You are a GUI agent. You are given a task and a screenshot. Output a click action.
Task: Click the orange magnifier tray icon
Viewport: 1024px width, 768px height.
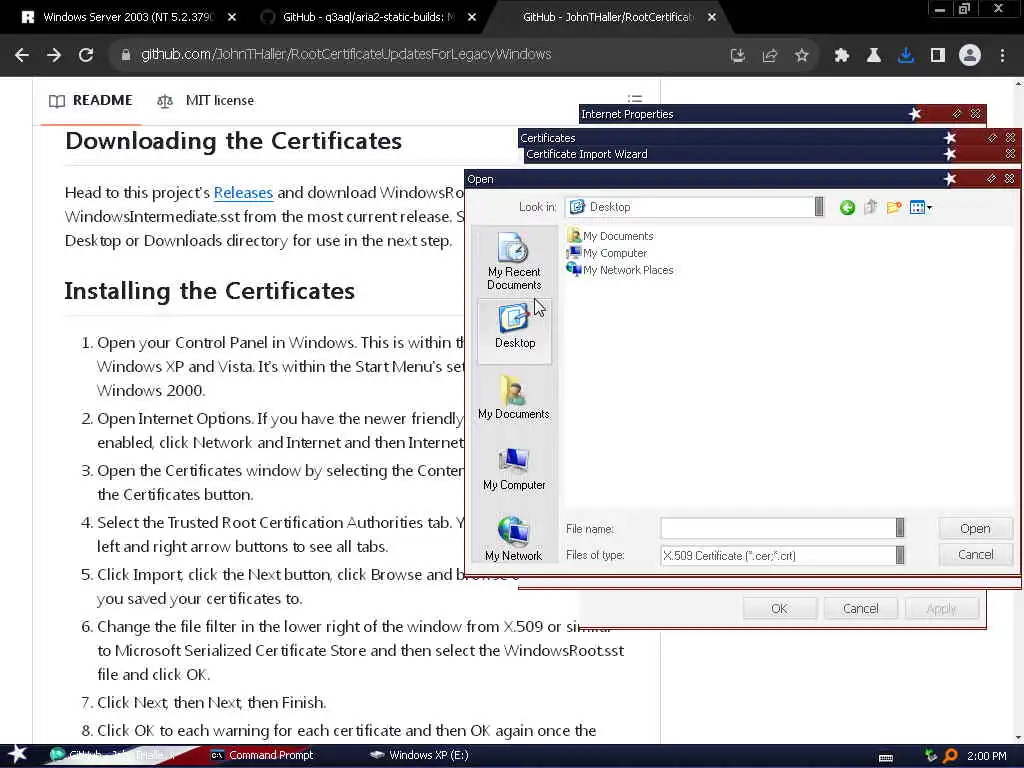point(950,756)
